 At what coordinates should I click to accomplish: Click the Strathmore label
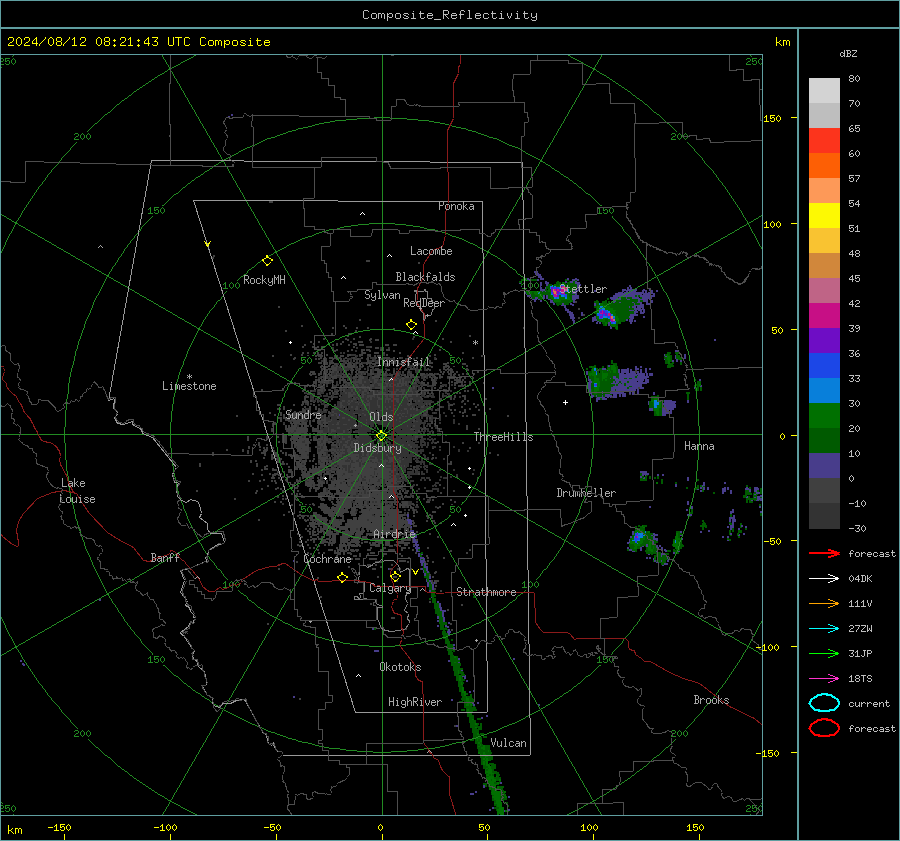pos(486,592)
